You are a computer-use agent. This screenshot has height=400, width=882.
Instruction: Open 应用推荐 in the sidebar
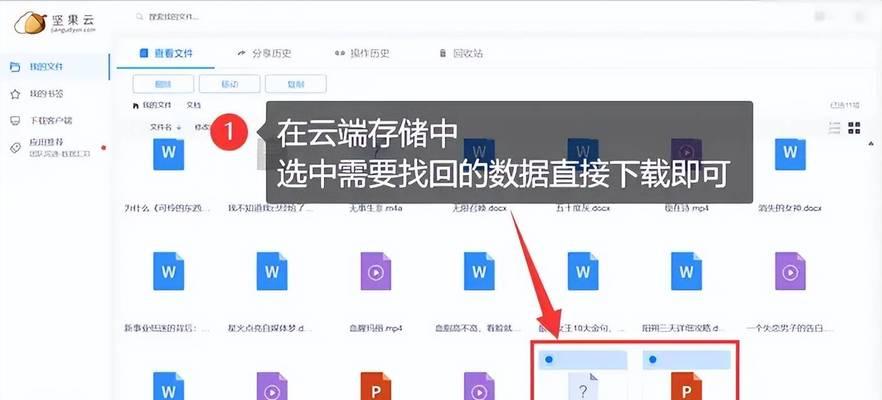(46, 143)
